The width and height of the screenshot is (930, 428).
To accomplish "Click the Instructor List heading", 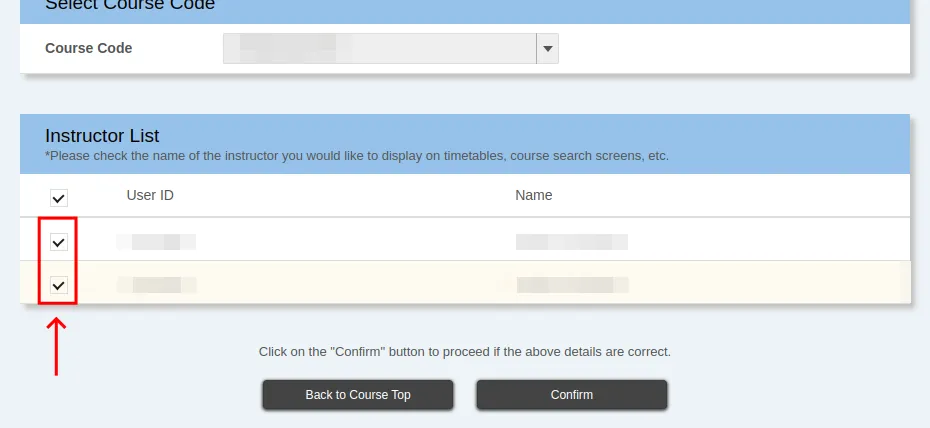I will [x=102, y=136].
